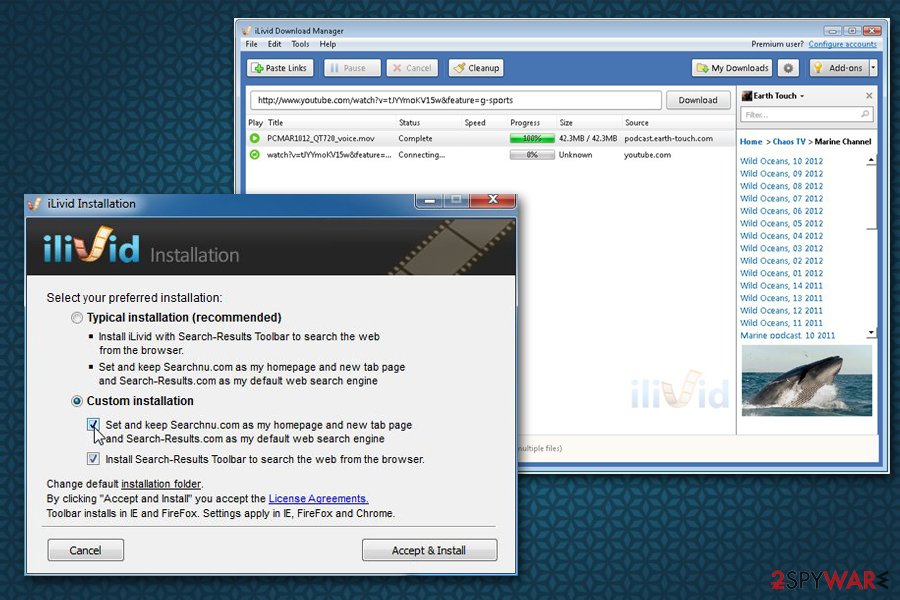The image size is (900, 600).
Task: Sort downloads by Progress column
Action: tap(525, 123)
